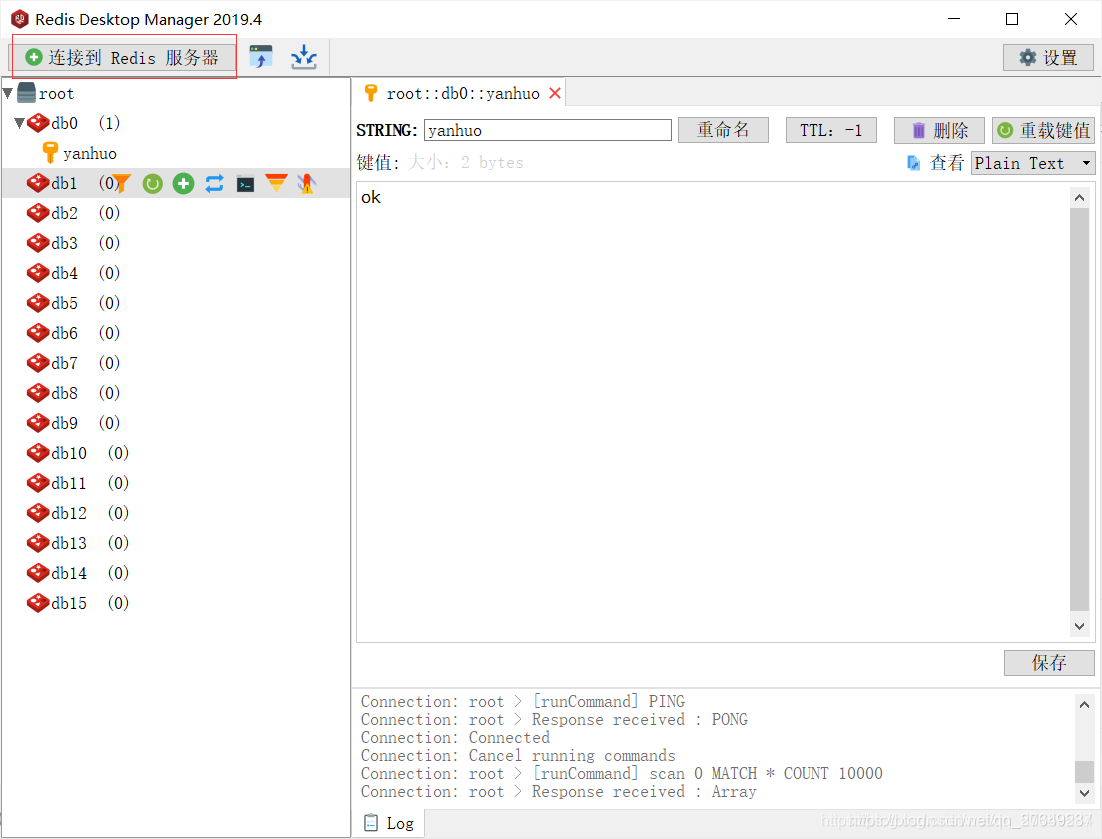Click the log panel scroll up arrow

point(1084,704)
